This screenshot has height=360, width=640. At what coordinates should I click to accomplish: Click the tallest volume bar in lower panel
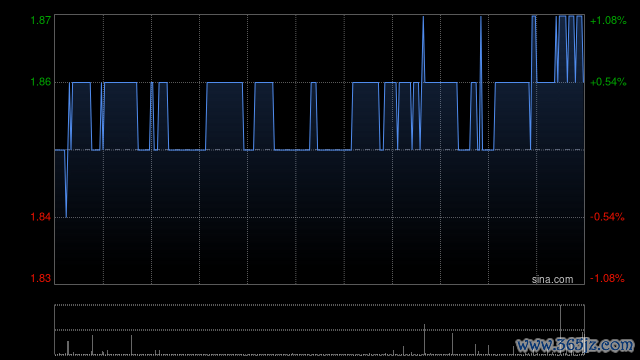(x=560, y=329)
